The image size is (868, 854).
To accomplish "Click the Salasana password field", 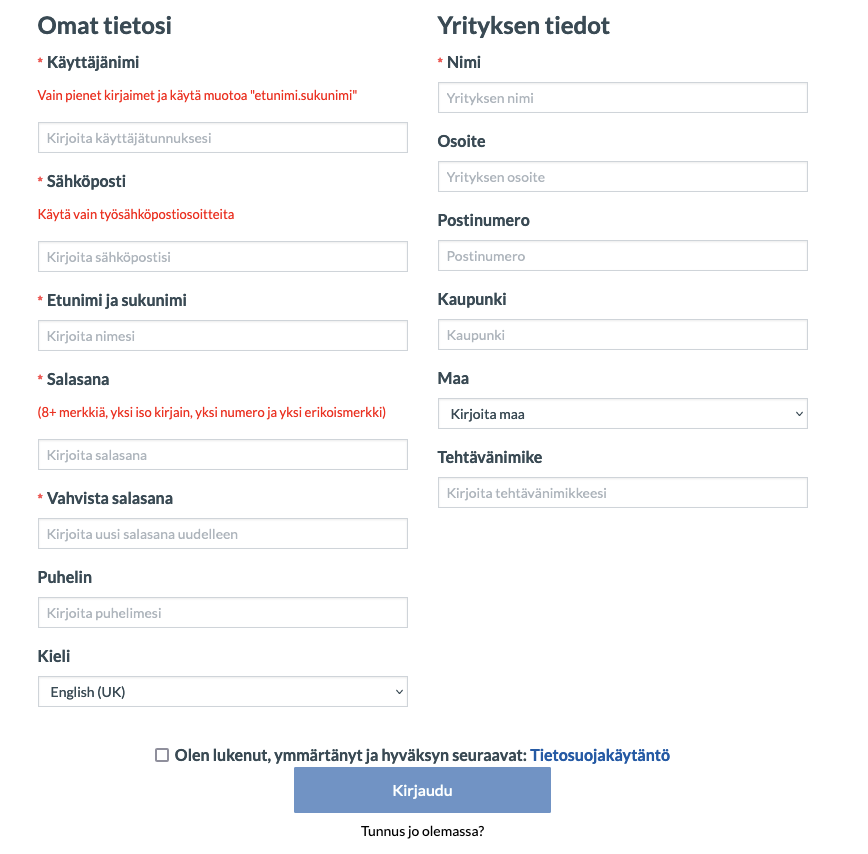I will (222, 455).
